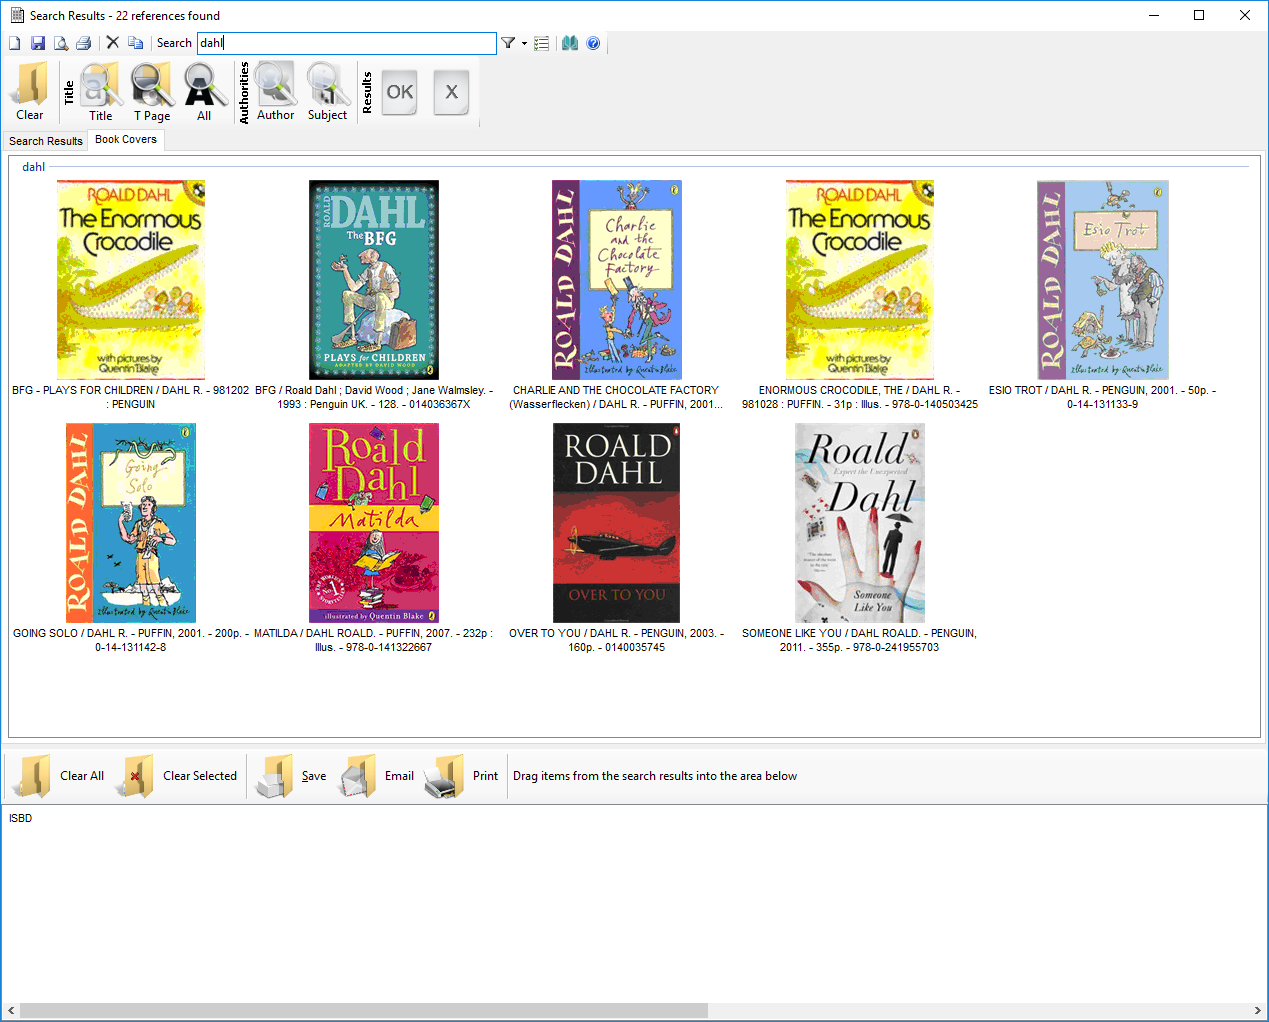Click 'CHARLIE AND THE CHOCOLATE FACTORY' caption
This screenshot has width=1269, height=1022.
point(616,397)
